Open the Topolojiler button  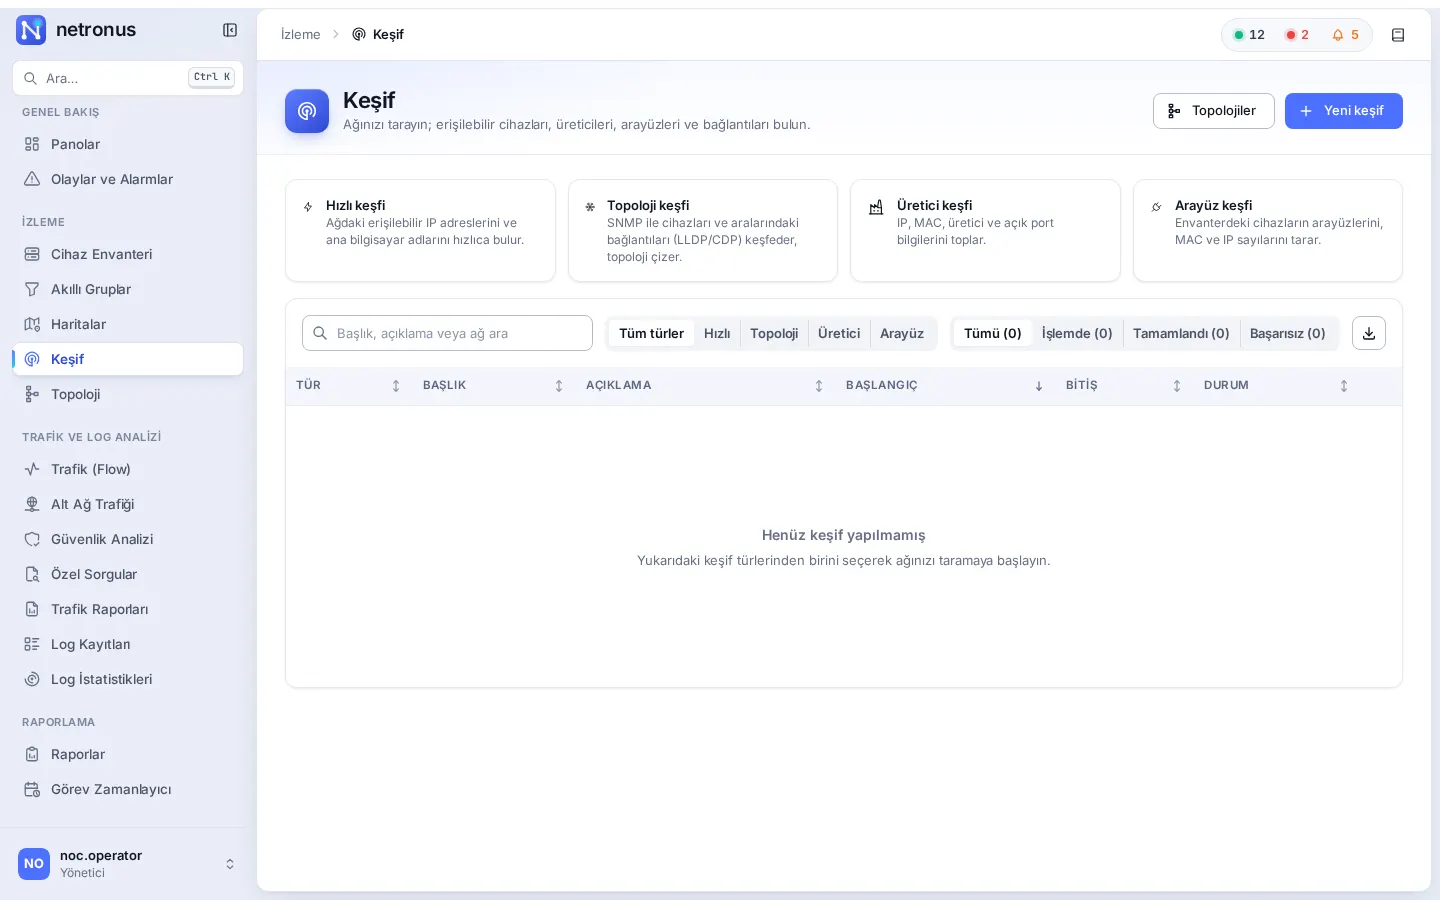1213,111
